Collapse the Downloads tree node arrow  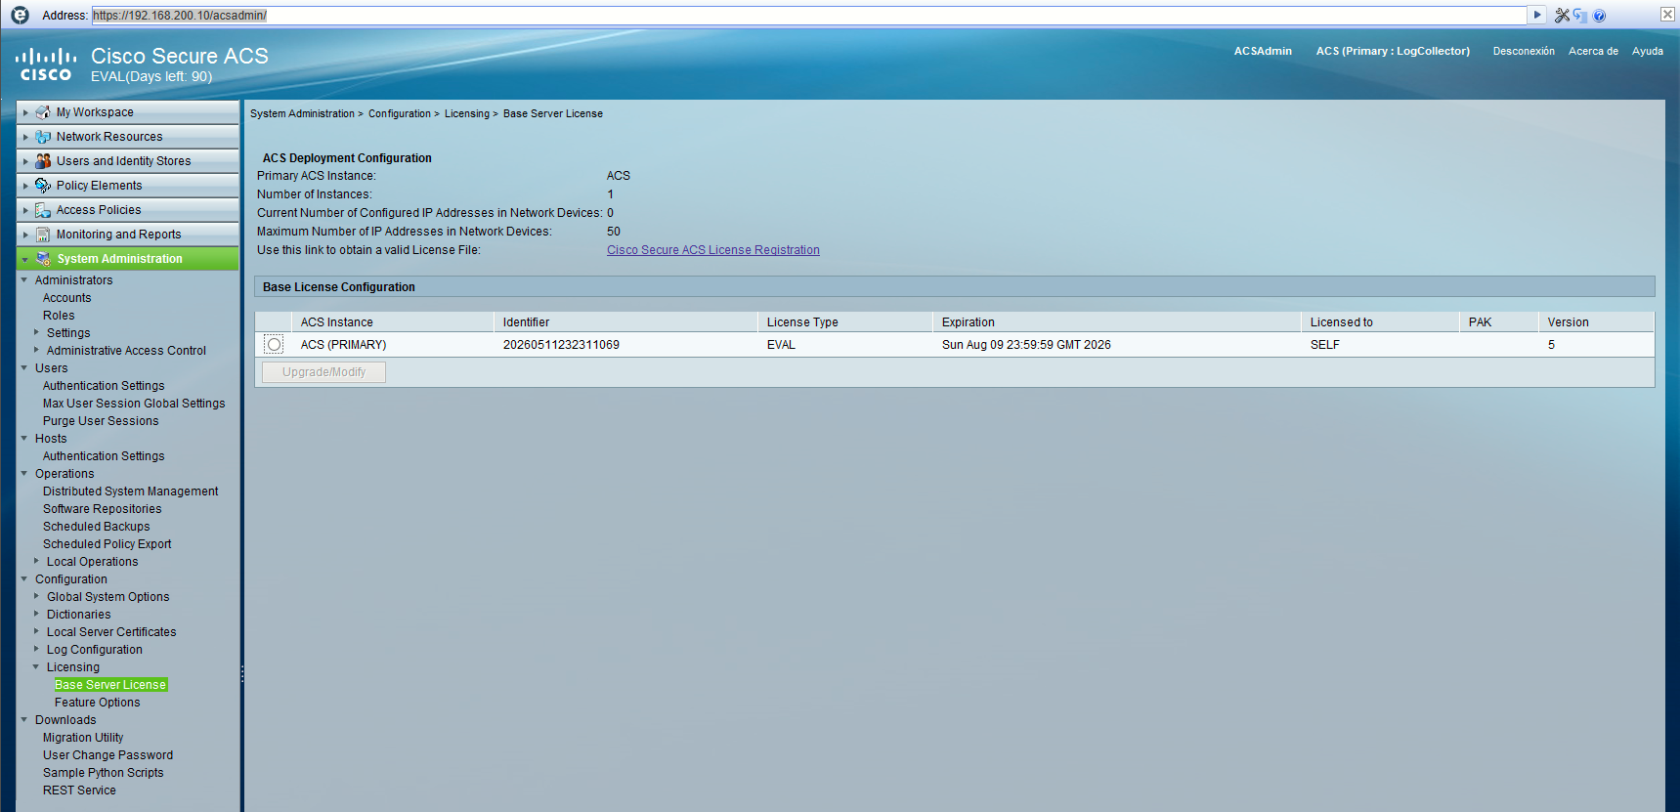(x=25, y=719)
